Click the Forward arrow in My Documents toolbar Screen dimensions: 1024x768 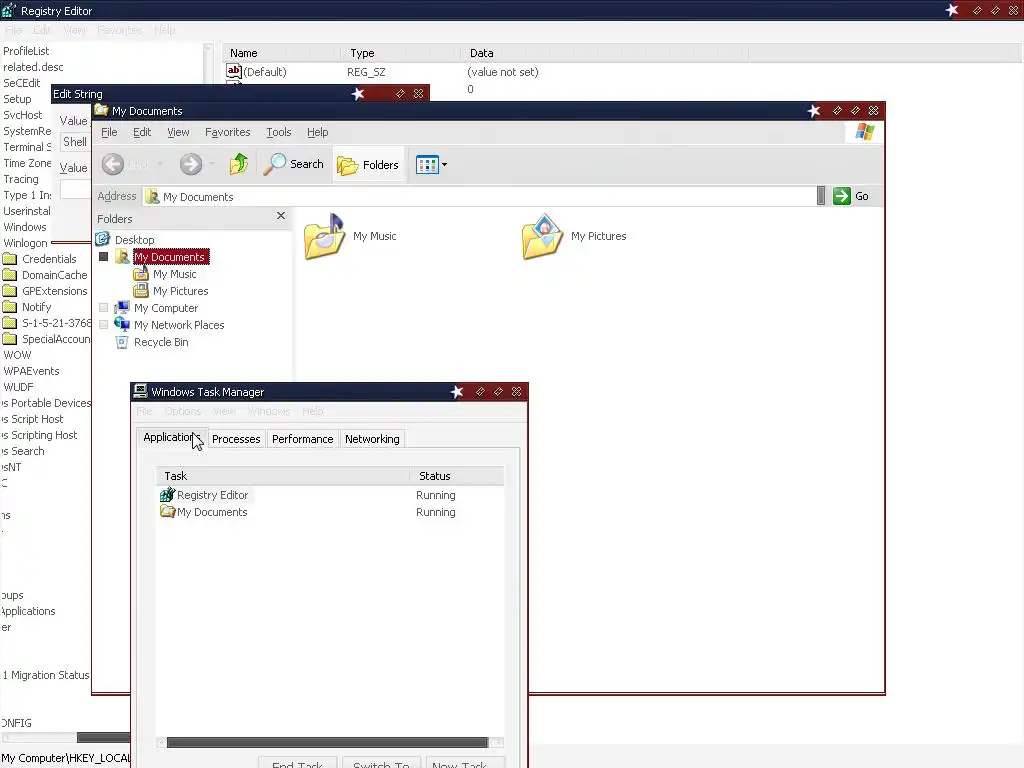tap(191, 165)
